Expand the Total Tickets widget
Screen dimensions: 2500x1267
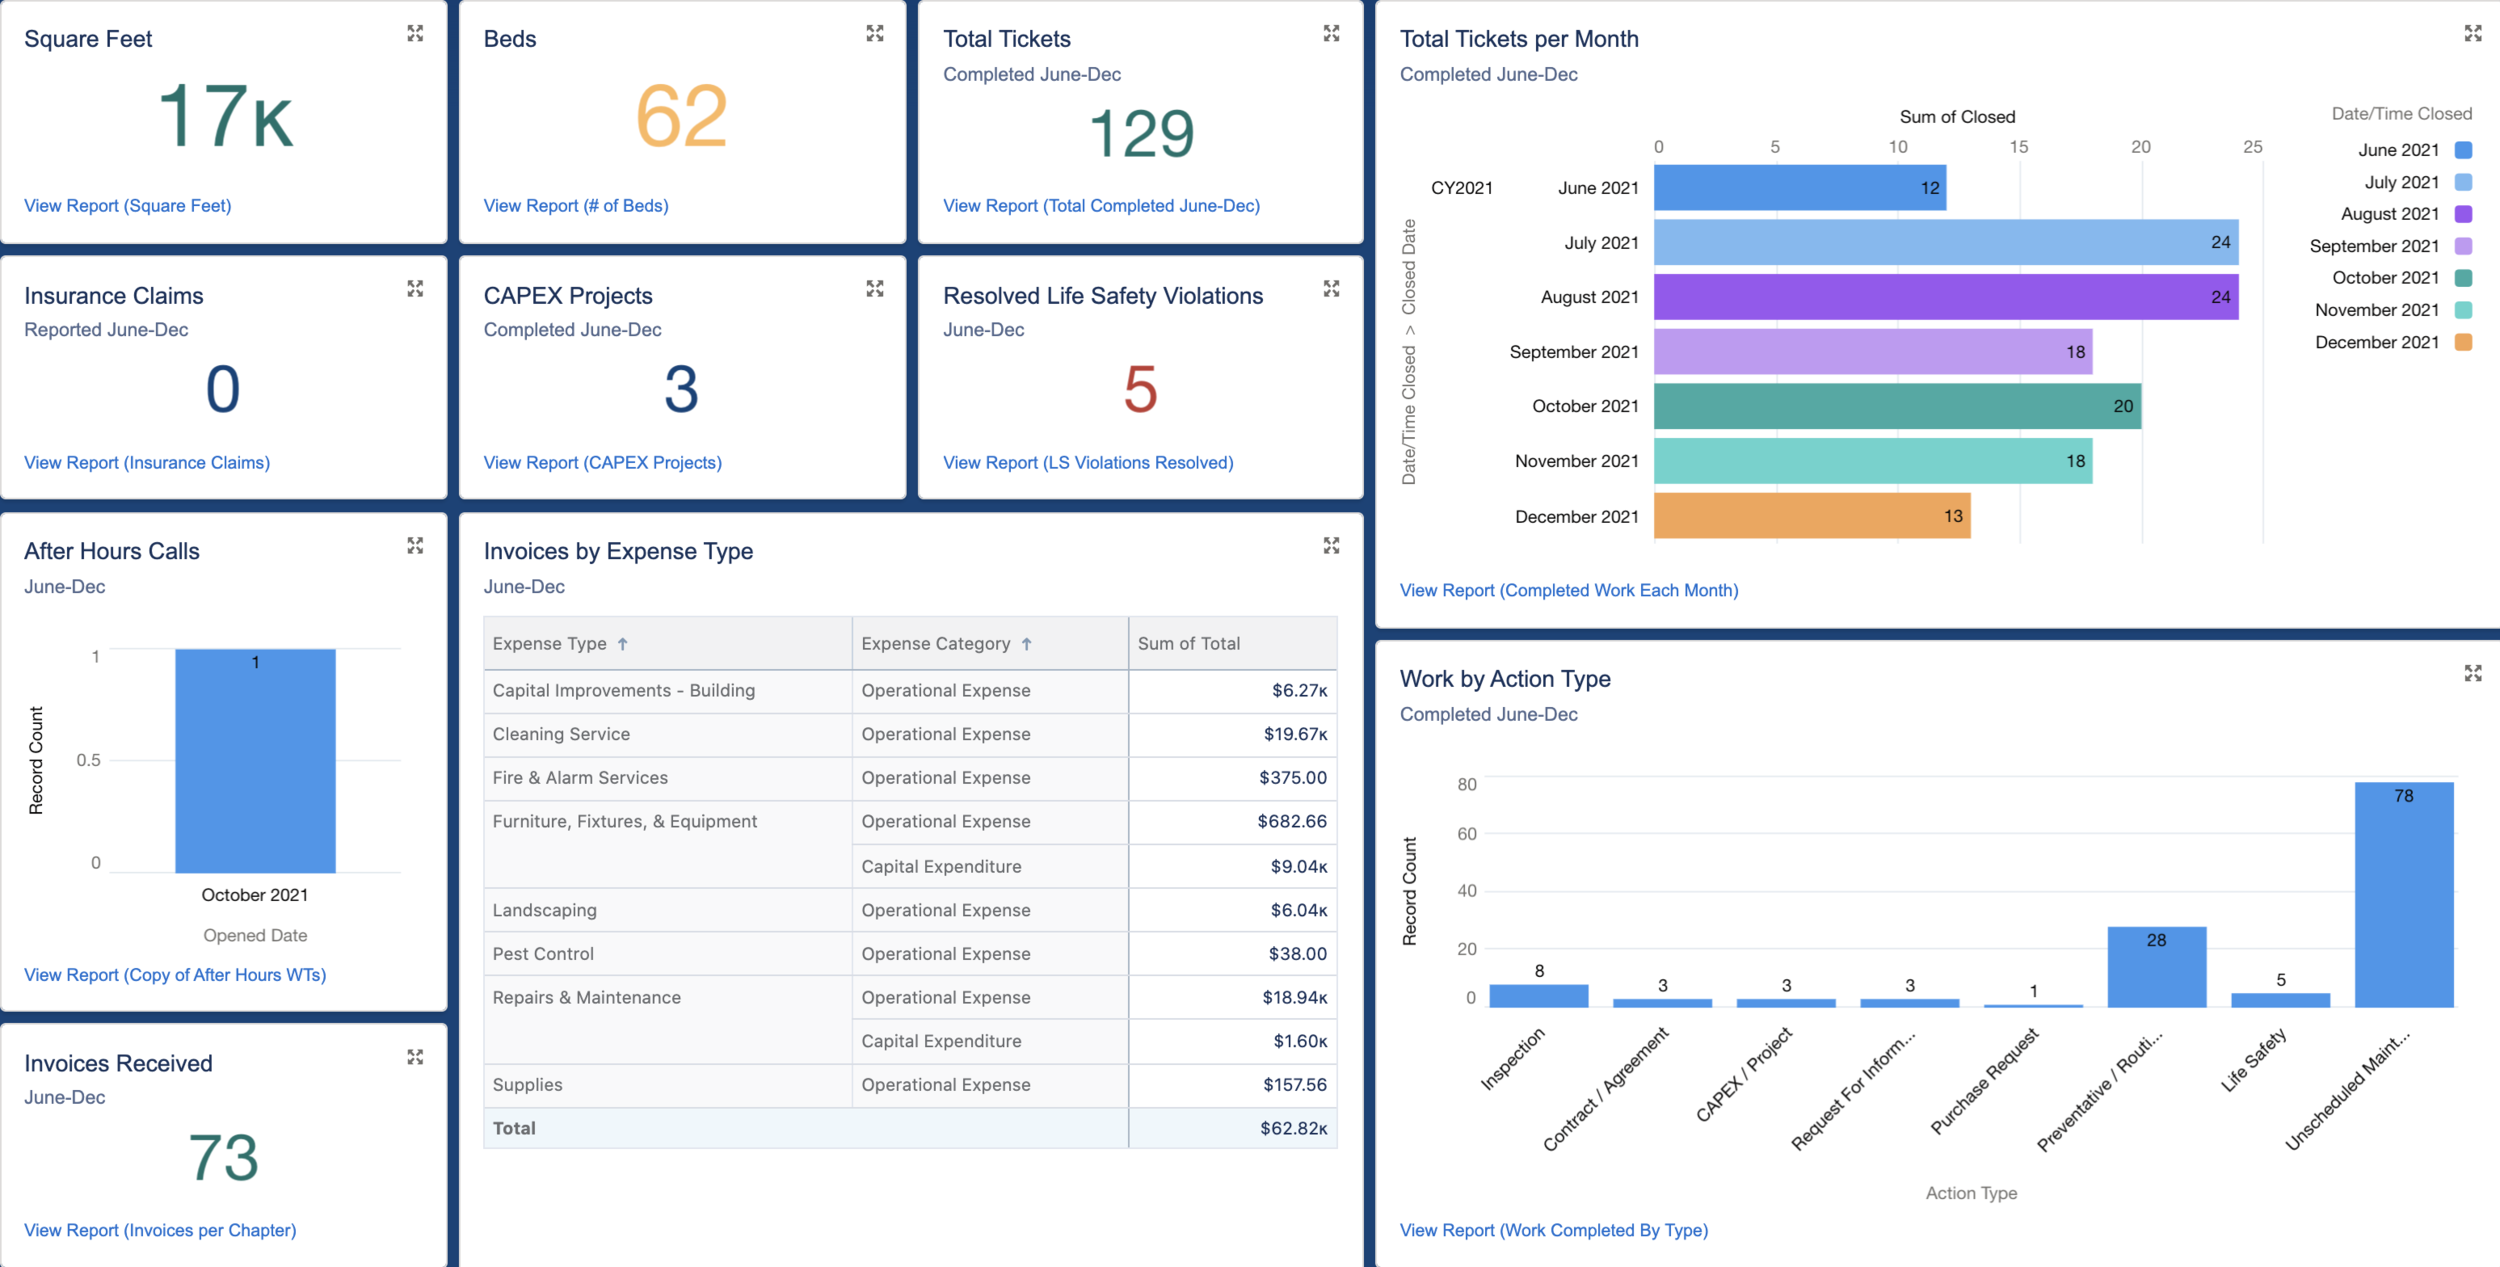click(1331, 34)
